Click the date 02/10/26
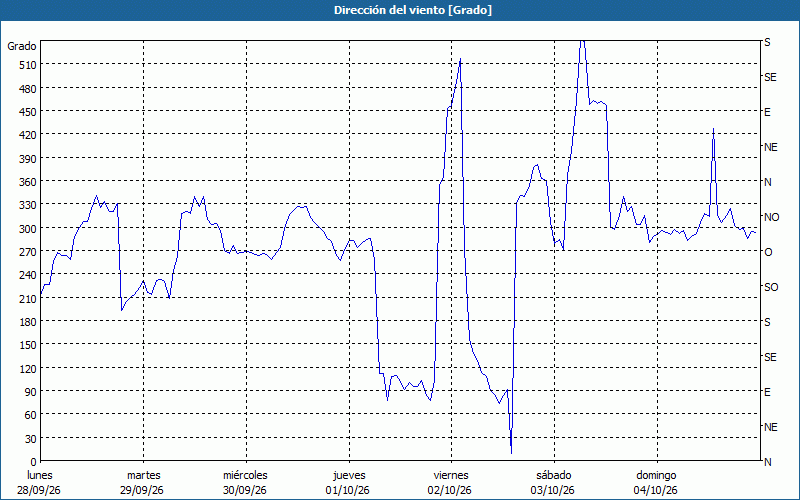This screenshot has height=500, width=800. pyautogui.click(x=450, y=490)
